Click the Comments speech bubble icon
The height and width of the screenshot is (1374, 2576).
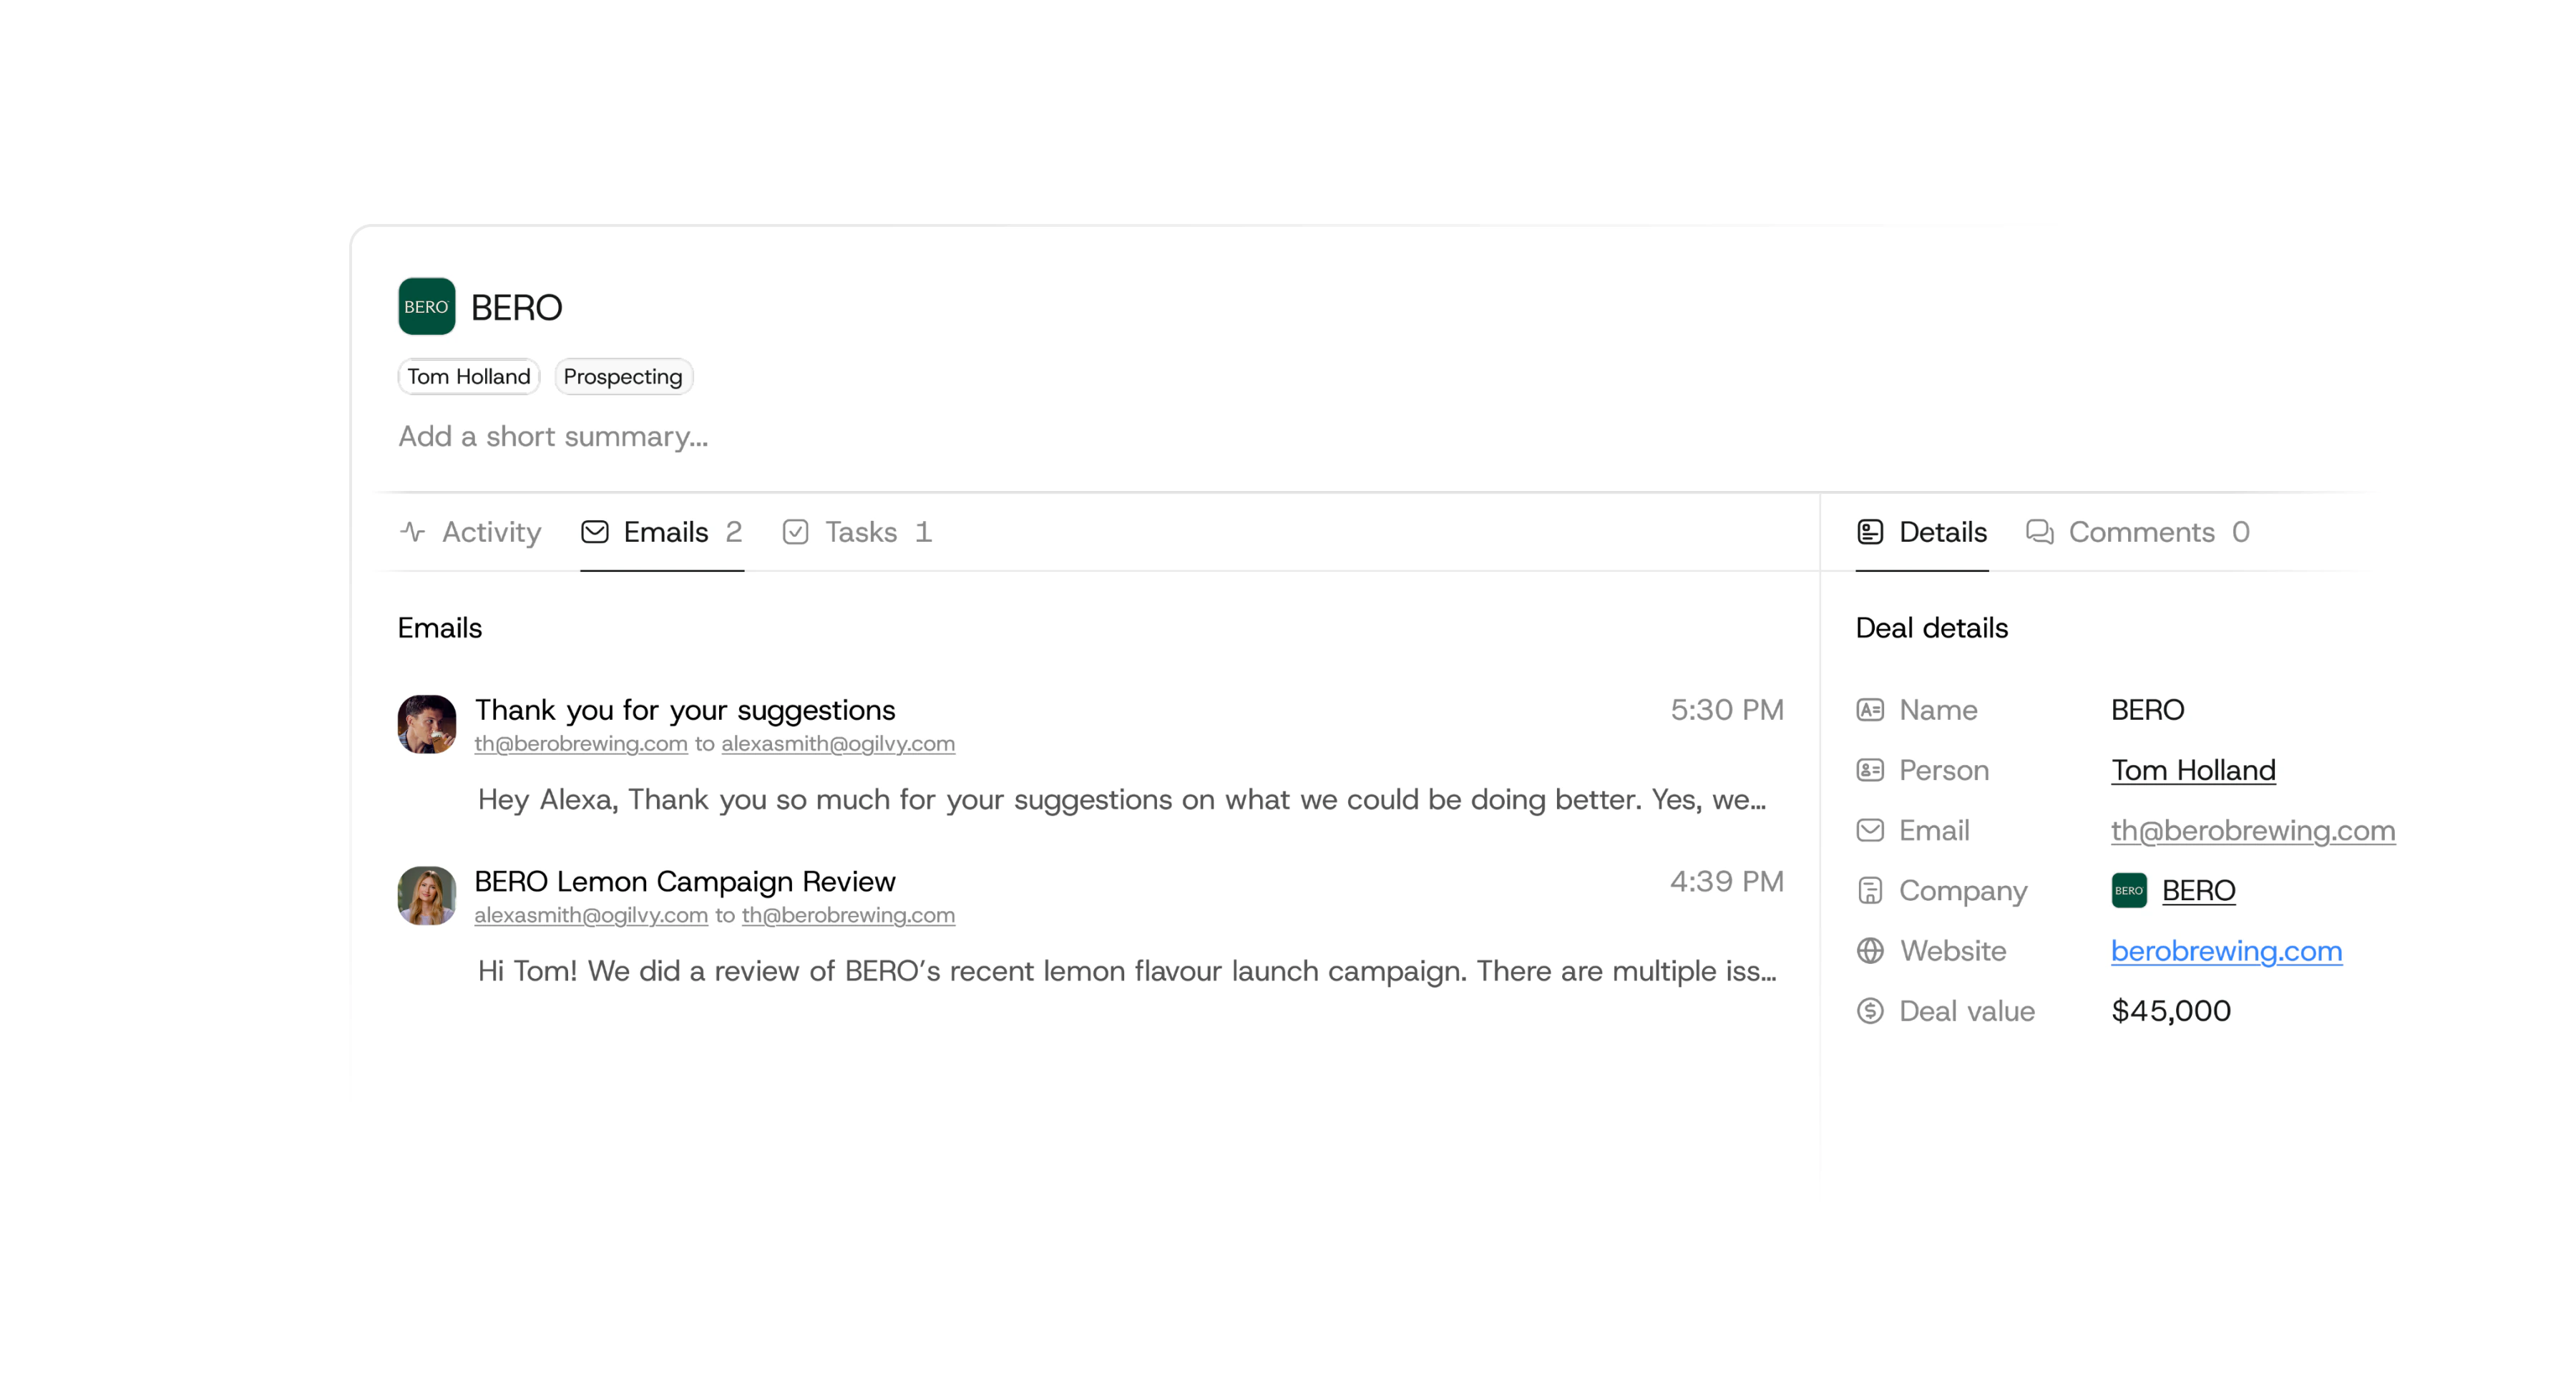pos(2040,532)
